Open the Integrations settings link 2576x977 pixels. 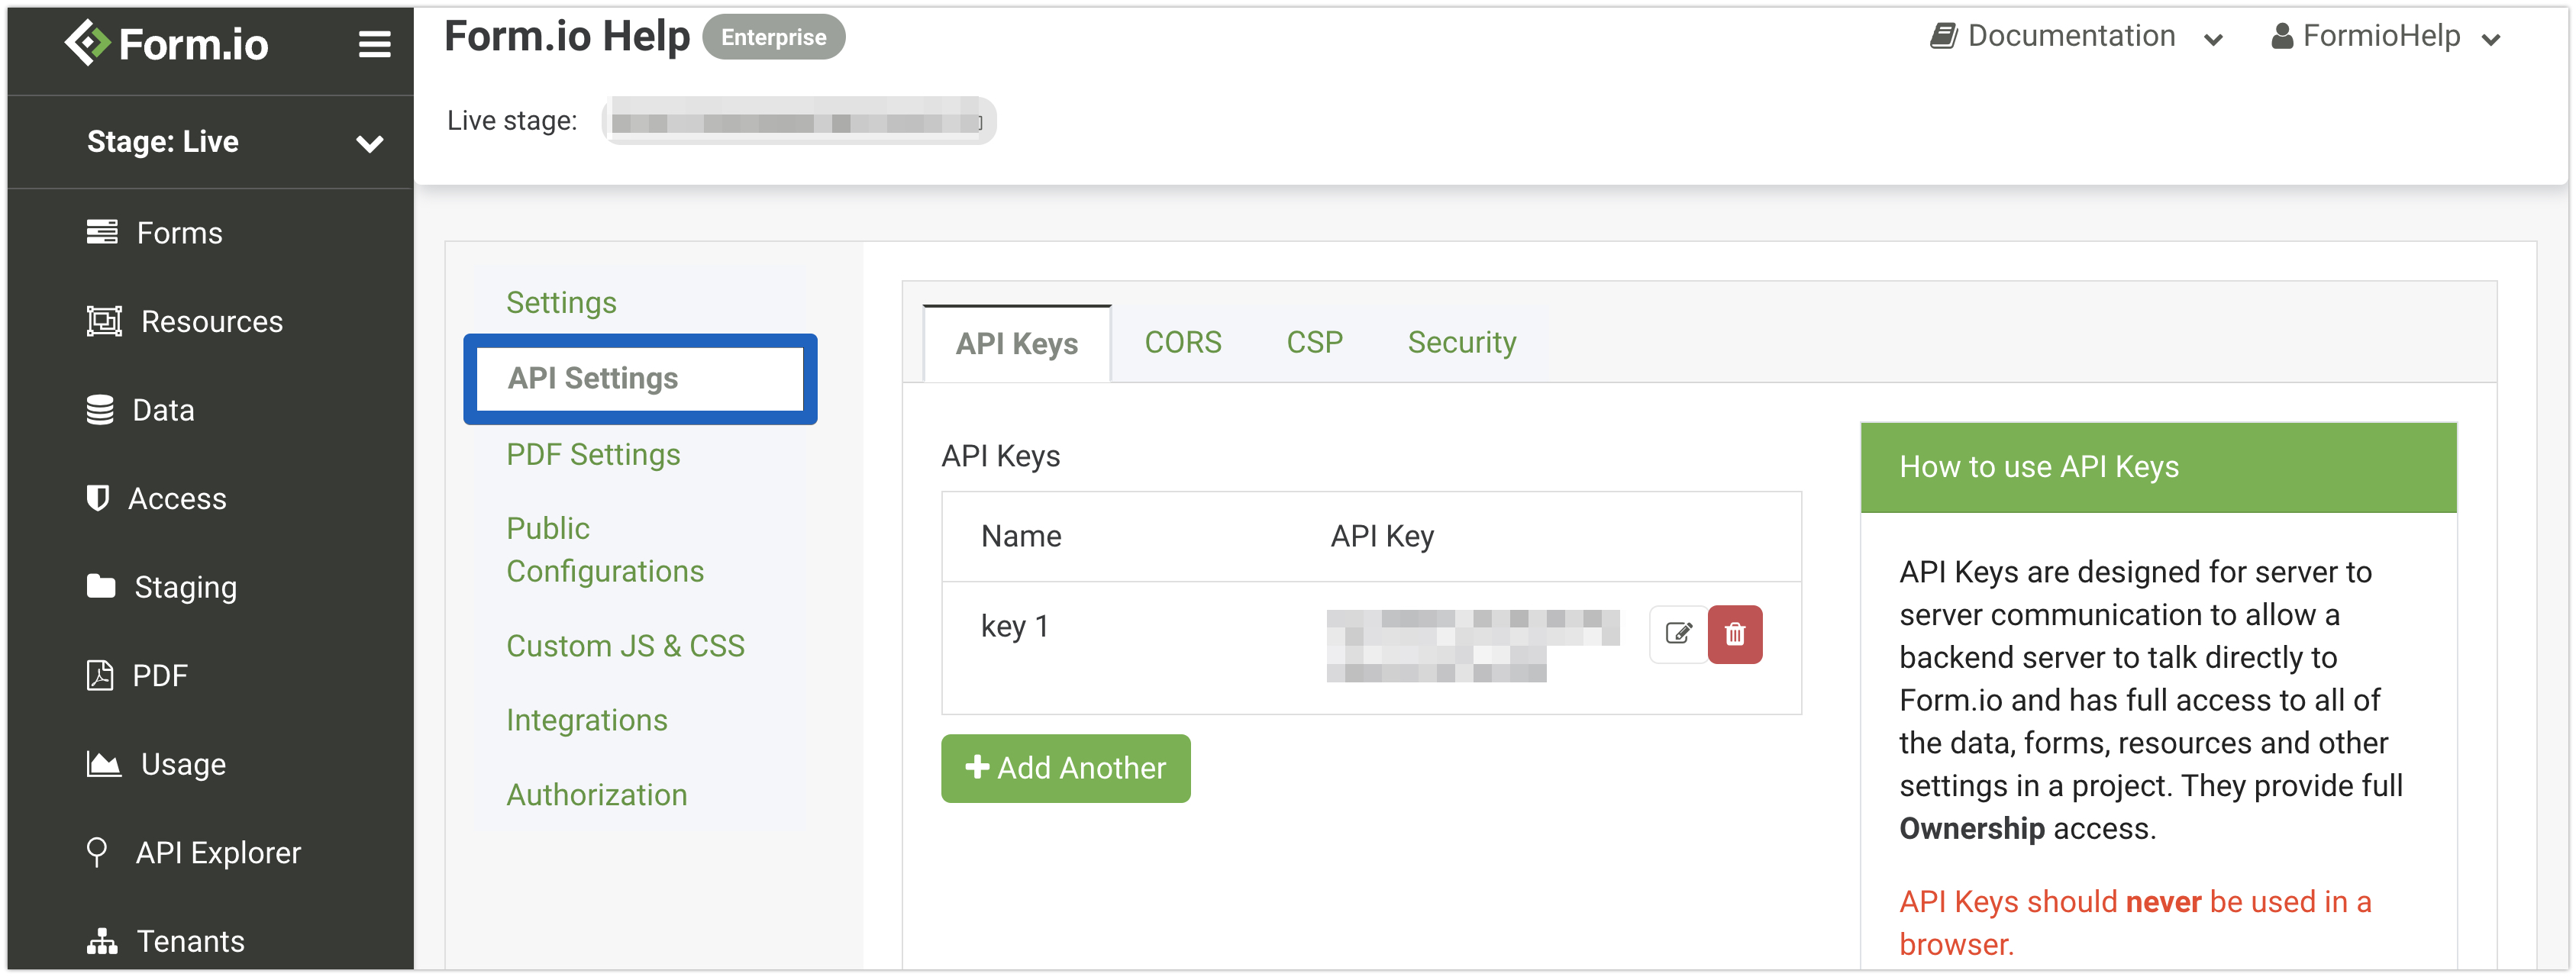pos(586,720)
